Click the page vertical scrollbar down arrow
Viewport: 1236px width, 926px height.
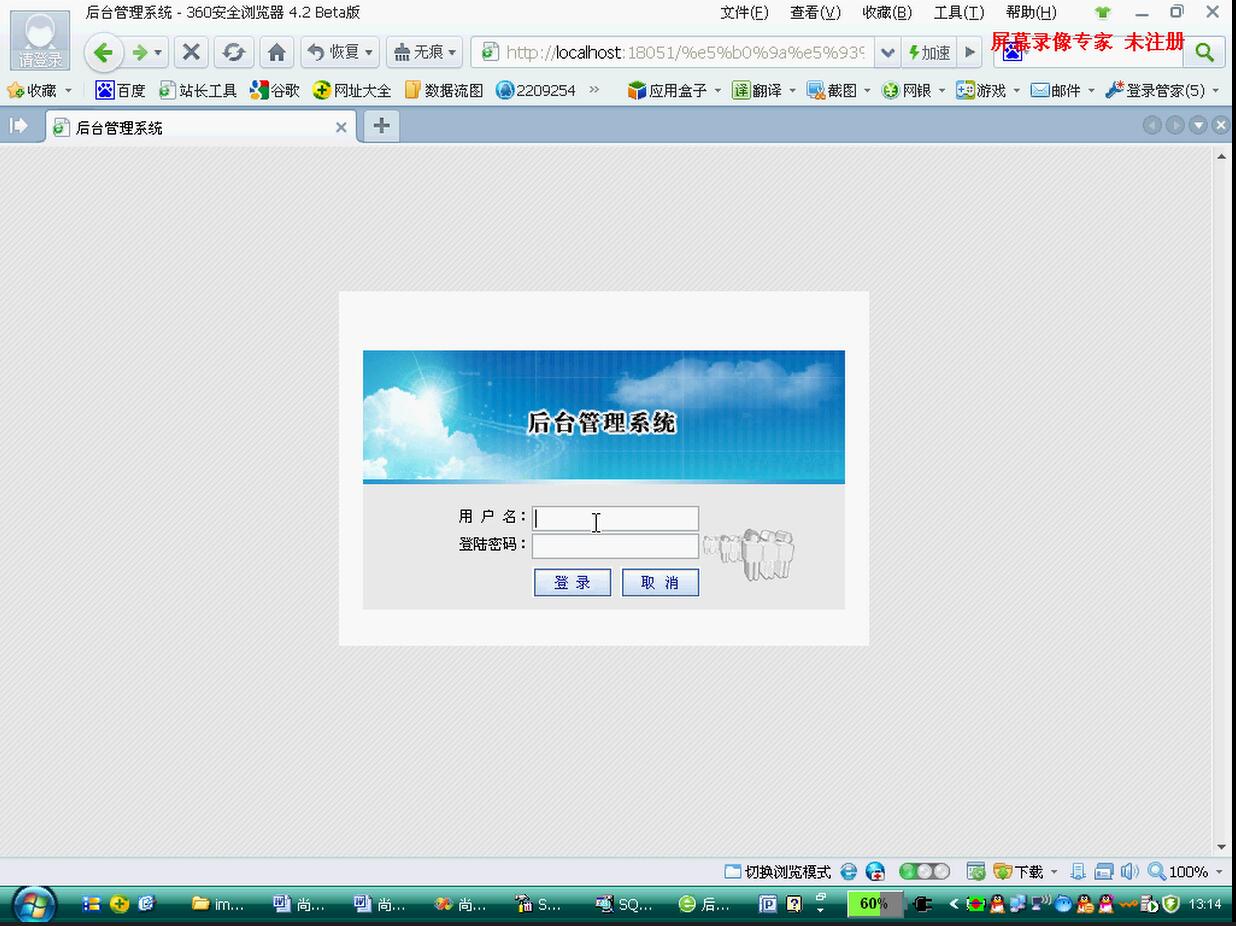(x=1221, y=847)
